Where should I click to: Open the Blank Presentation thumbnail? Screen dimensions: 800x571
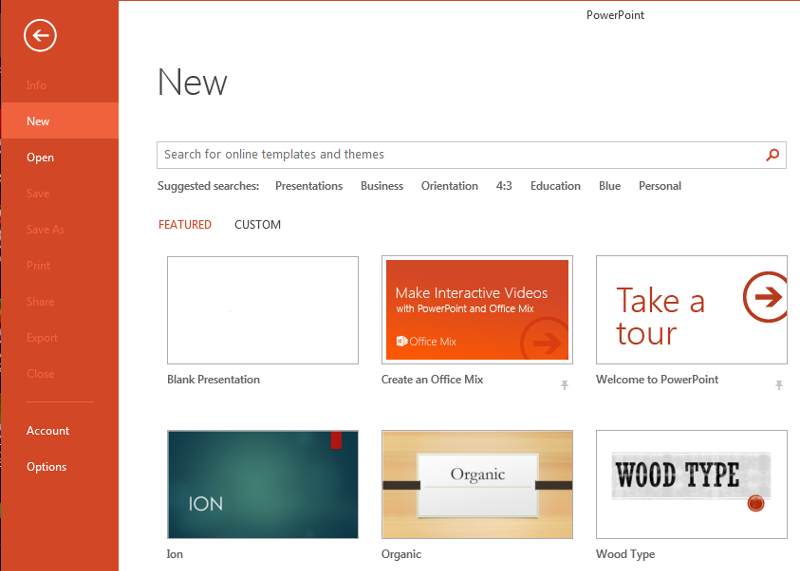[x=262, y=310]
